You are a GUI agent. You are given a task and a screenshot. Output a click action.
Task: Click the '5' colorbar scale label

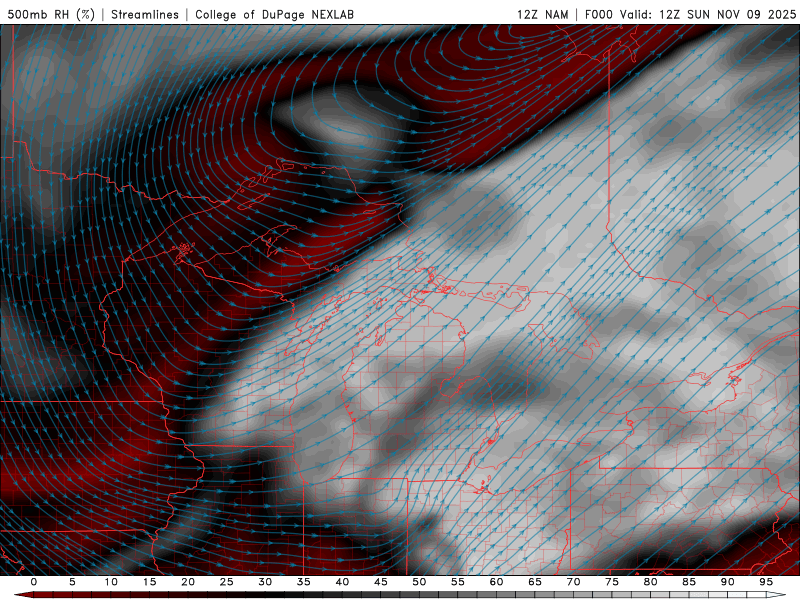(x=72, y=582)
